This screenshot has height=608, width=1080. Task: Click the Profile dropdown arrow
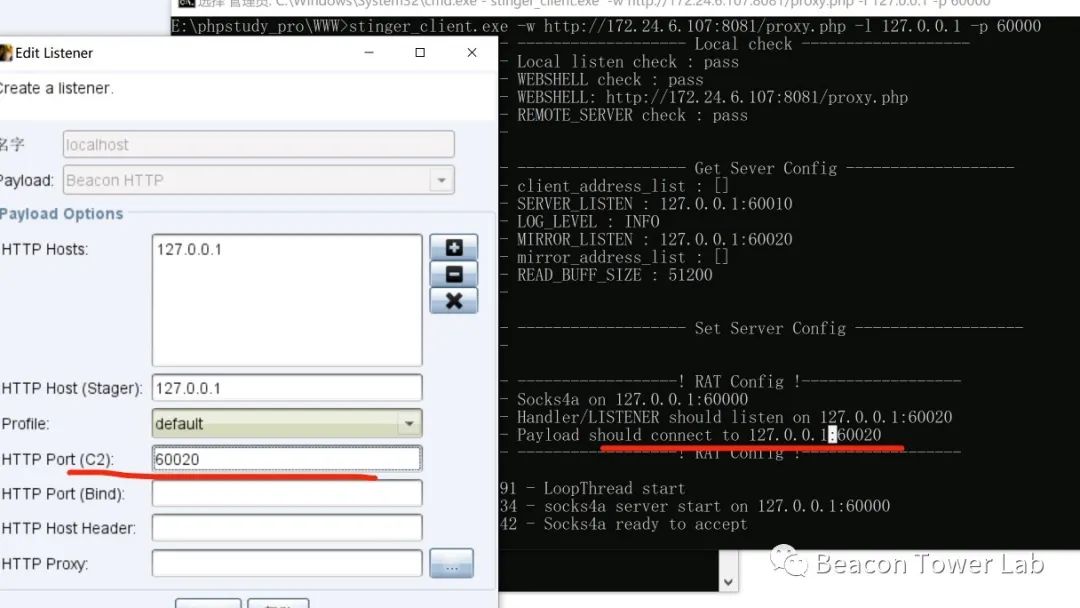[x=408, y=424]
